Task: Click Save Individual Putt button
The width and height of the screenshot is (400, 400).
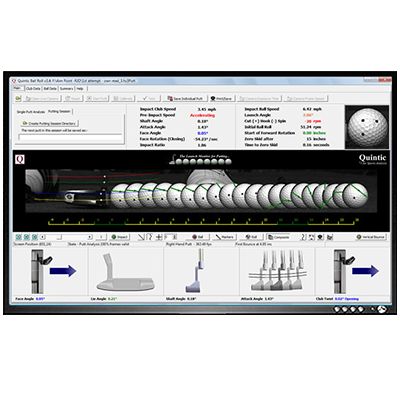Action: 185,98
